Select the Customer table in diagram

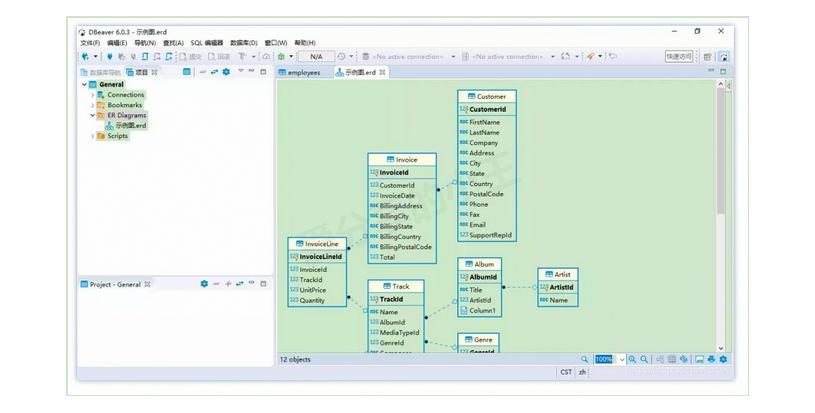point(487,97)
